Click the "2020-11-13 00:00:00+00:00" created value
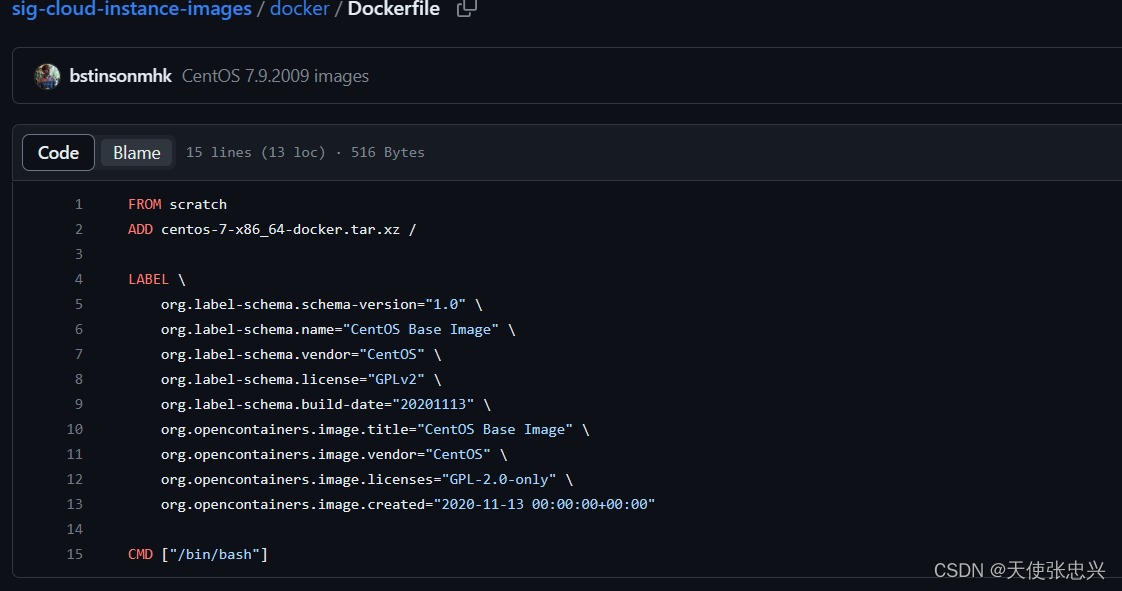 coord(544,504)
